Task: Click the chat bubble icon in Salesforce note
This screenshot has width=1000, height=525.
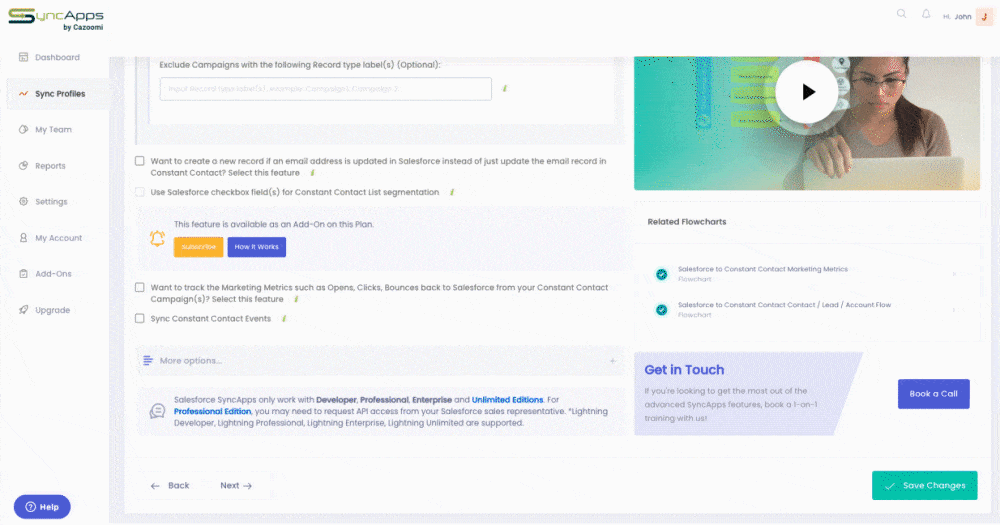Action: point(157,411)
